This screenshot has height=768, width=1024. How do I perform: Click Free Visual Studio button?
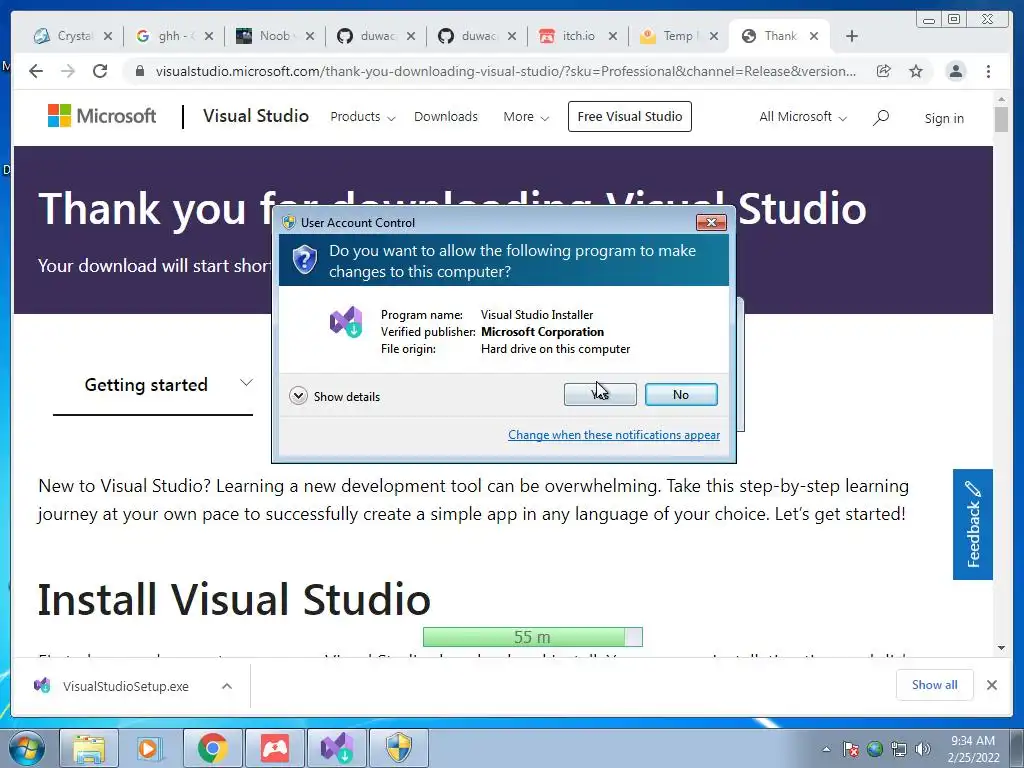[630, 116]
